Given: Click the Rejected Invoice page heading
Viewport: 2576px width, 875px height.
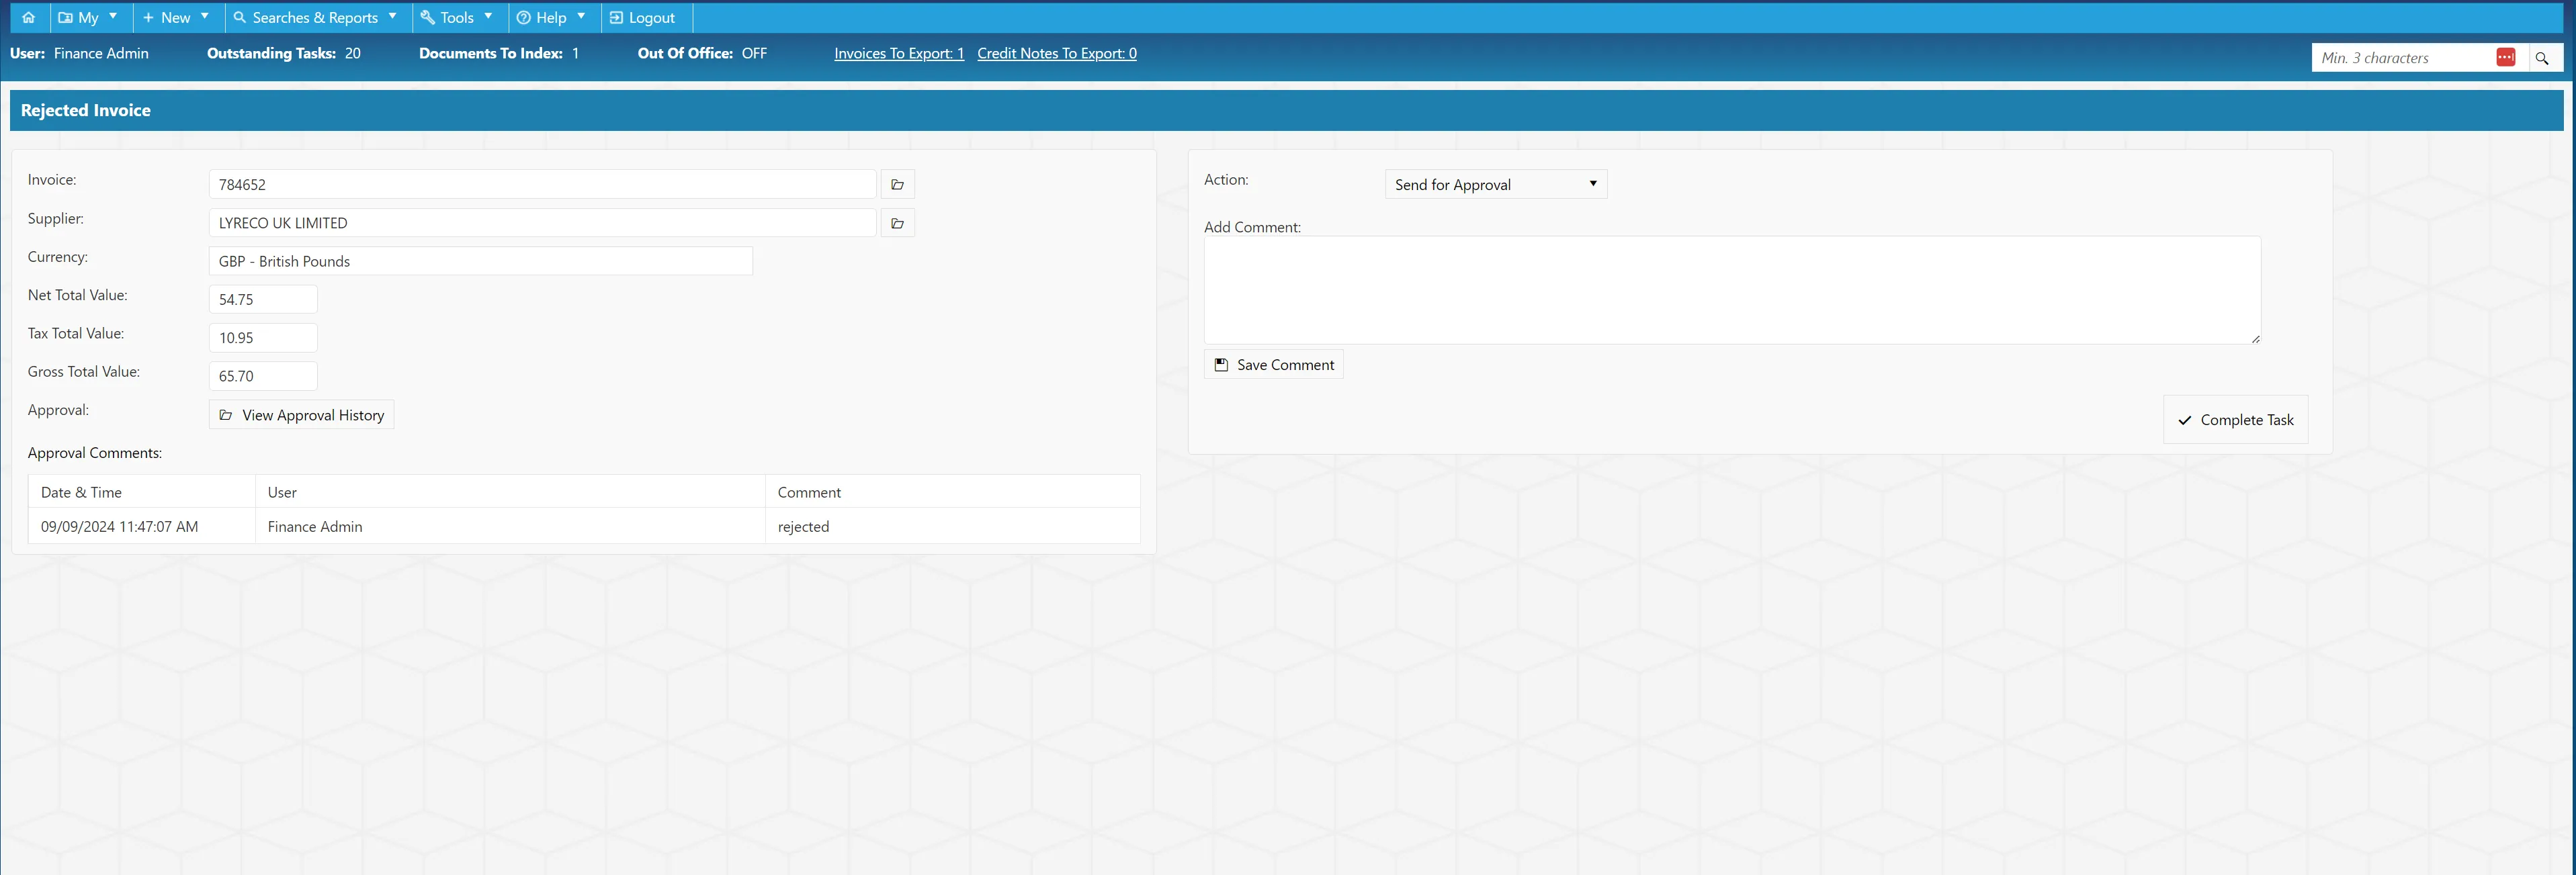Looking at the screenshot, I should (86, 110).
